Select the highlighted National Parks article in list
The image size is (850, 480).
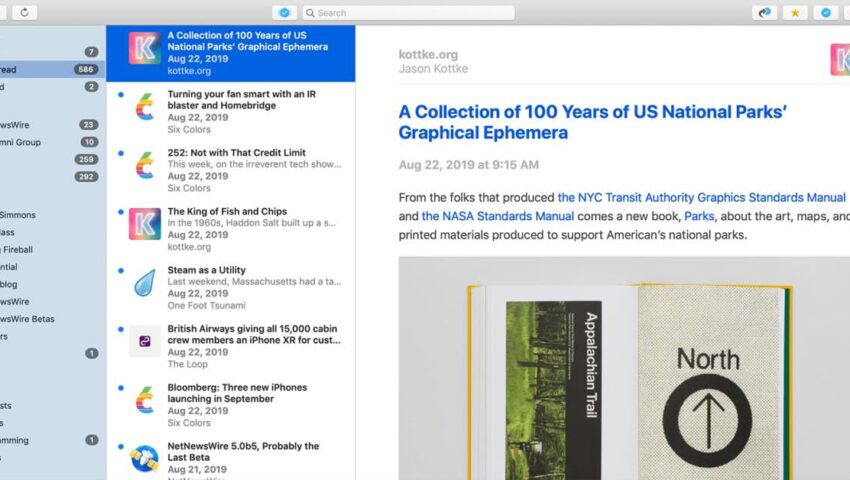coord(231,53)
